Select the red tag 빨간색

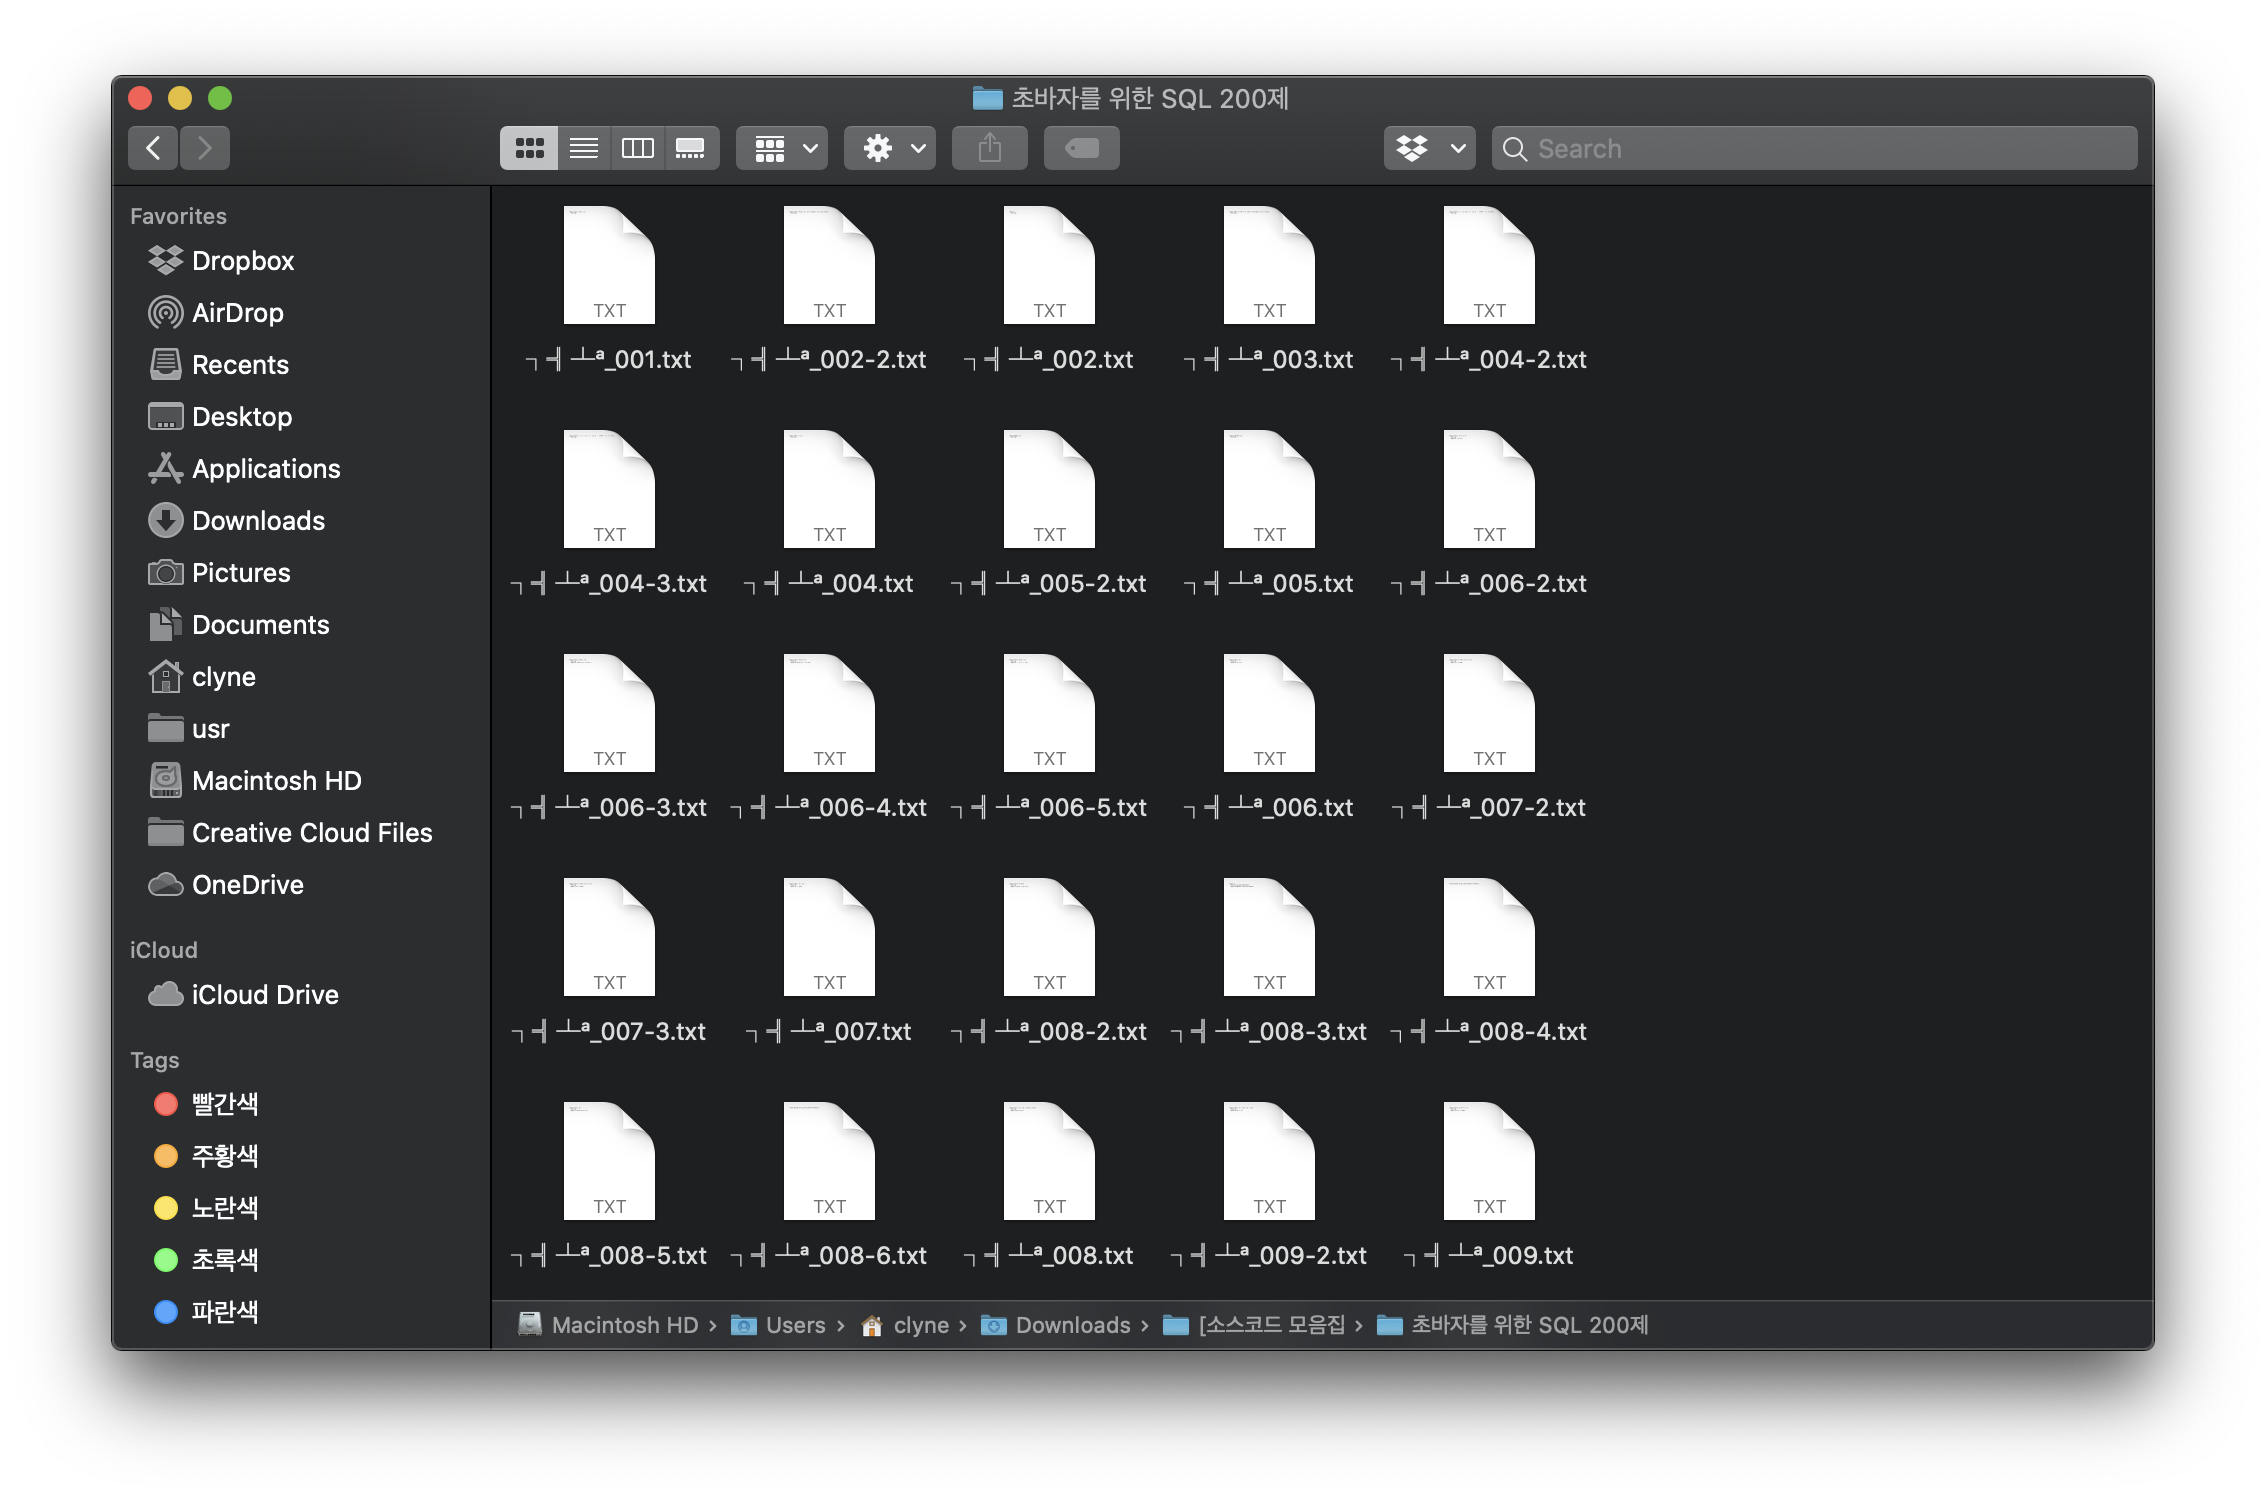point(224,1104)
